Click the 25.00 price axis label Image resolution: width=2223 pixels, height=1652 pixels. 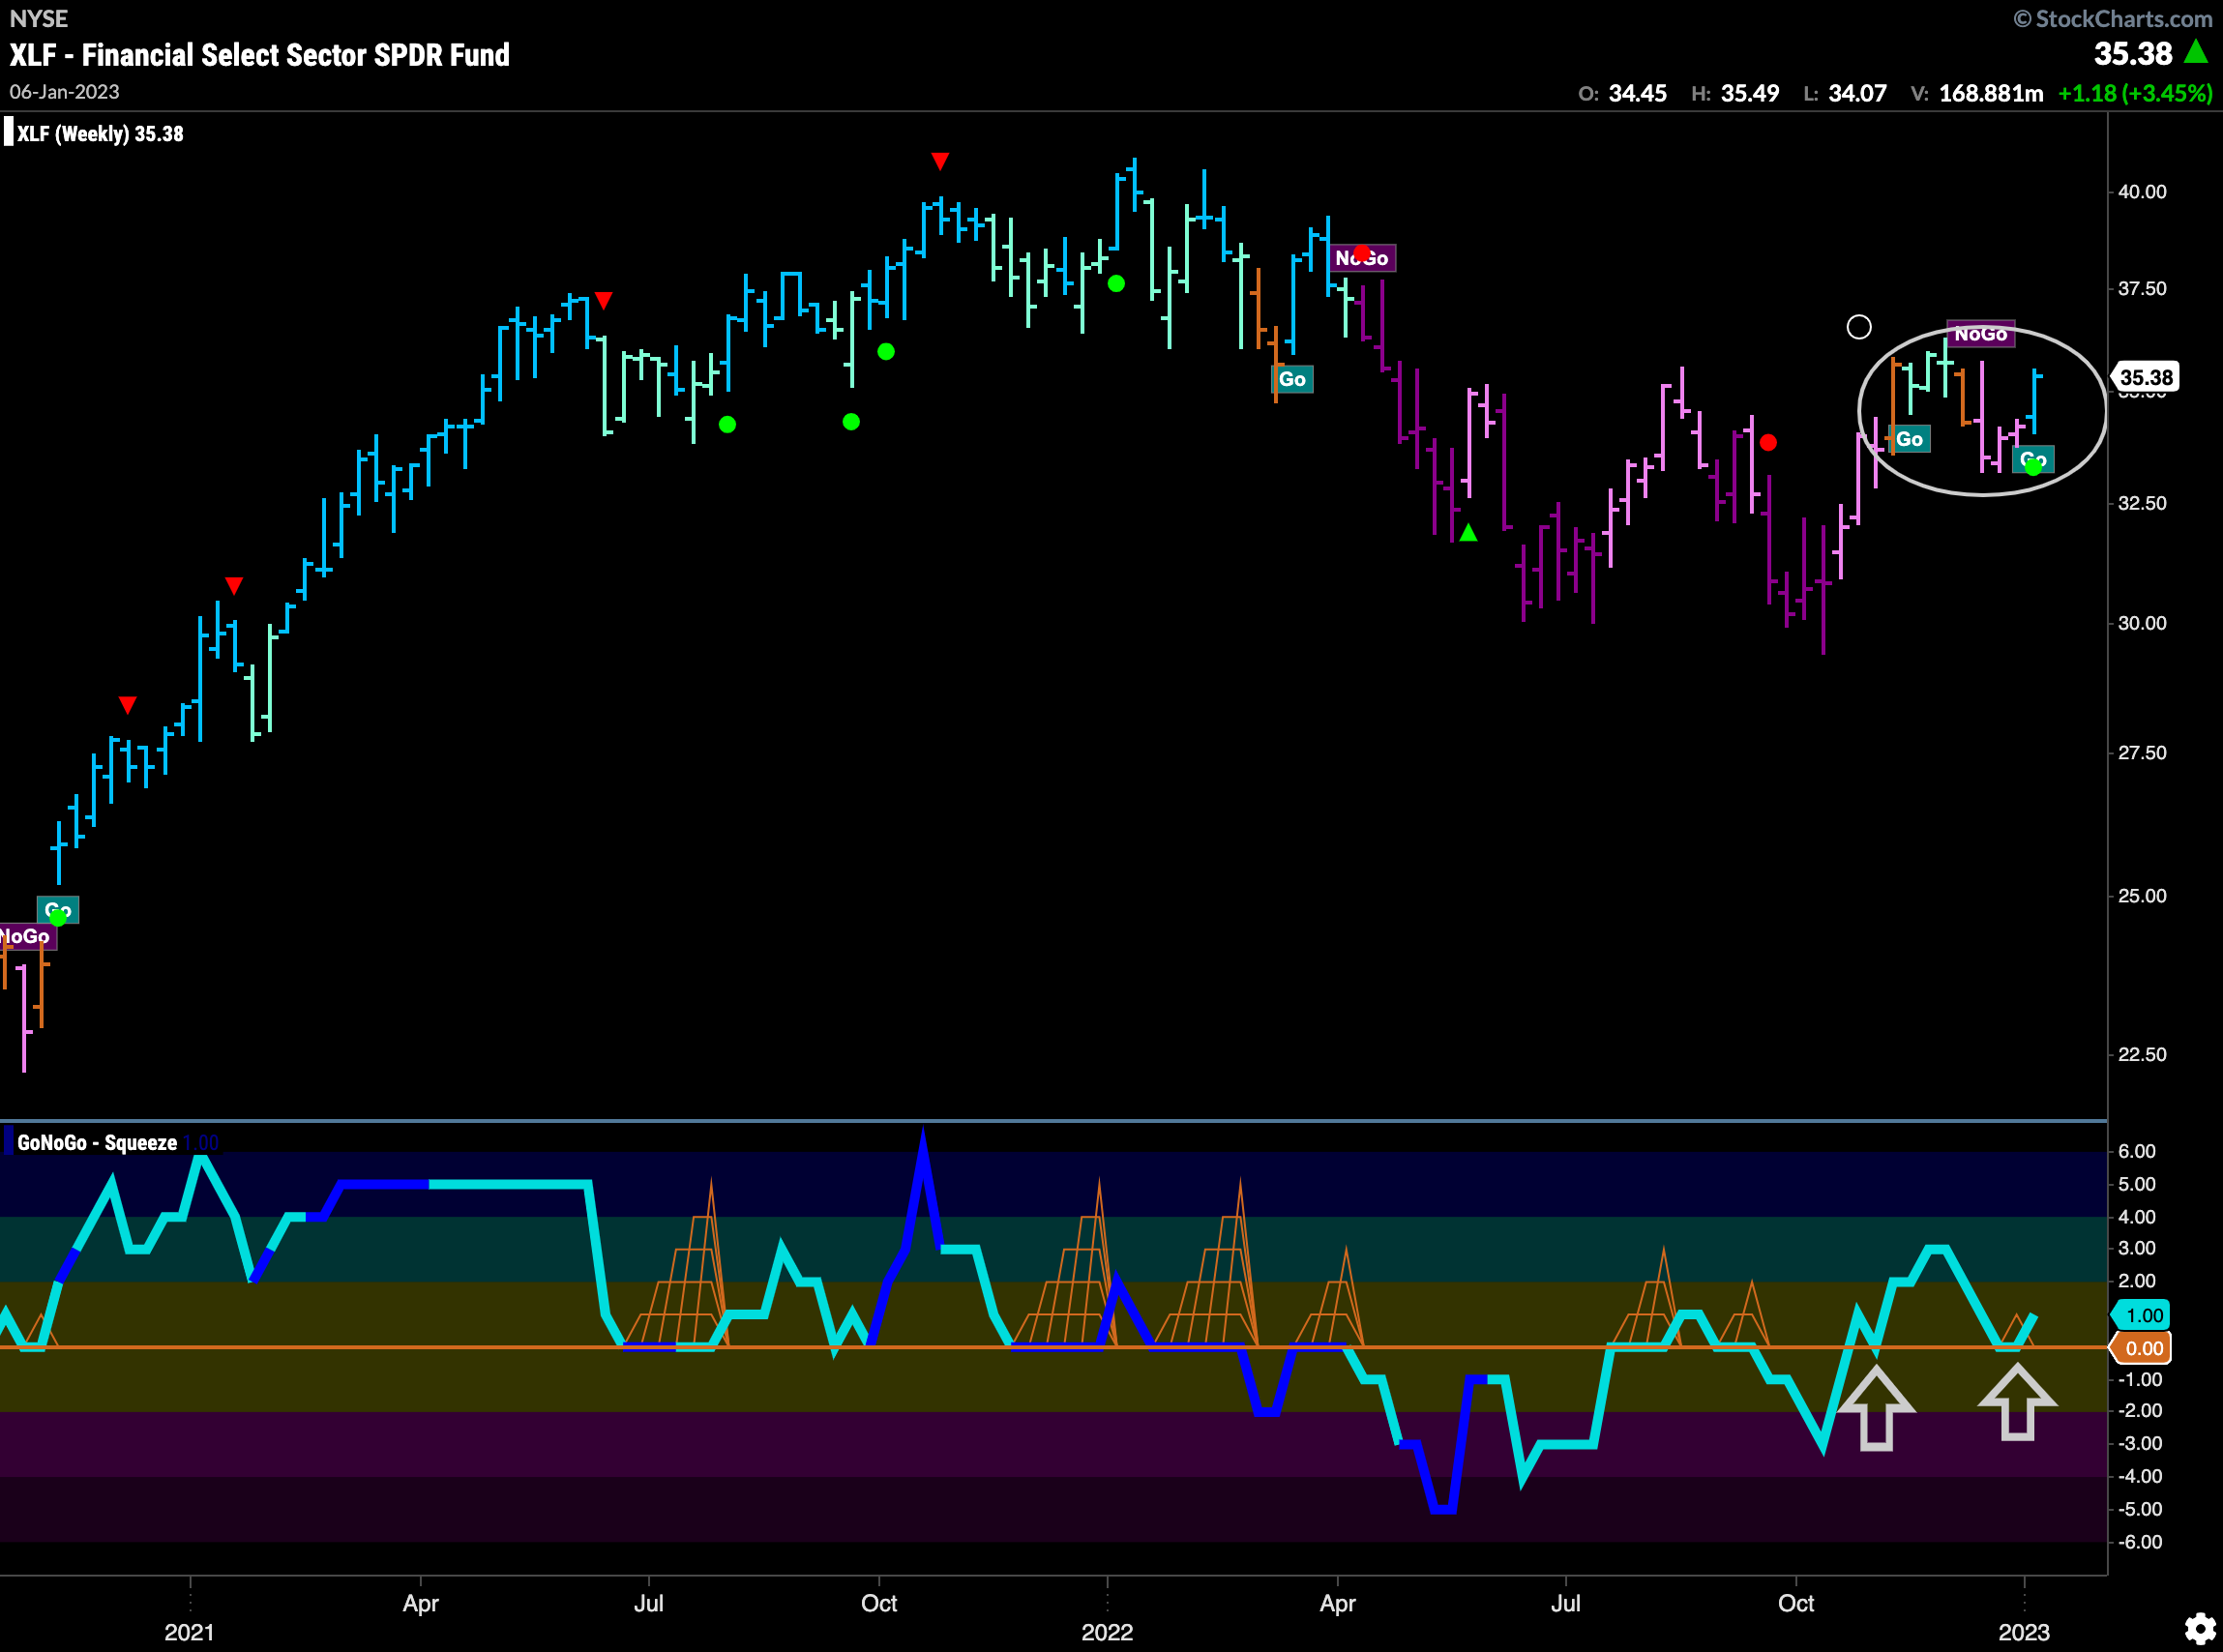2142,896
